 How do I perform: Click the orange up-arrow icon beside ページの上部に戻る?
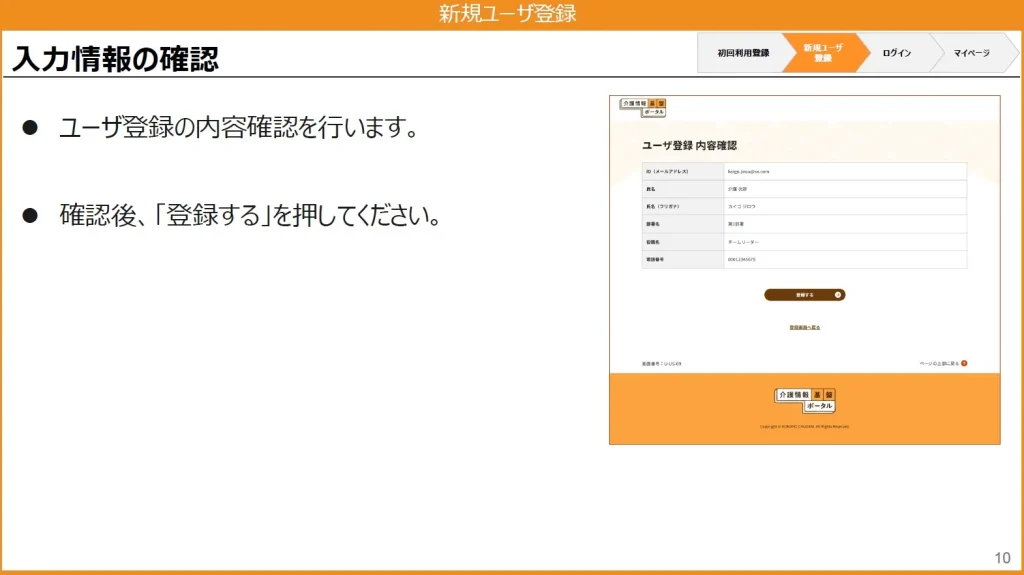pyautogui.click(x=964, y=364)
